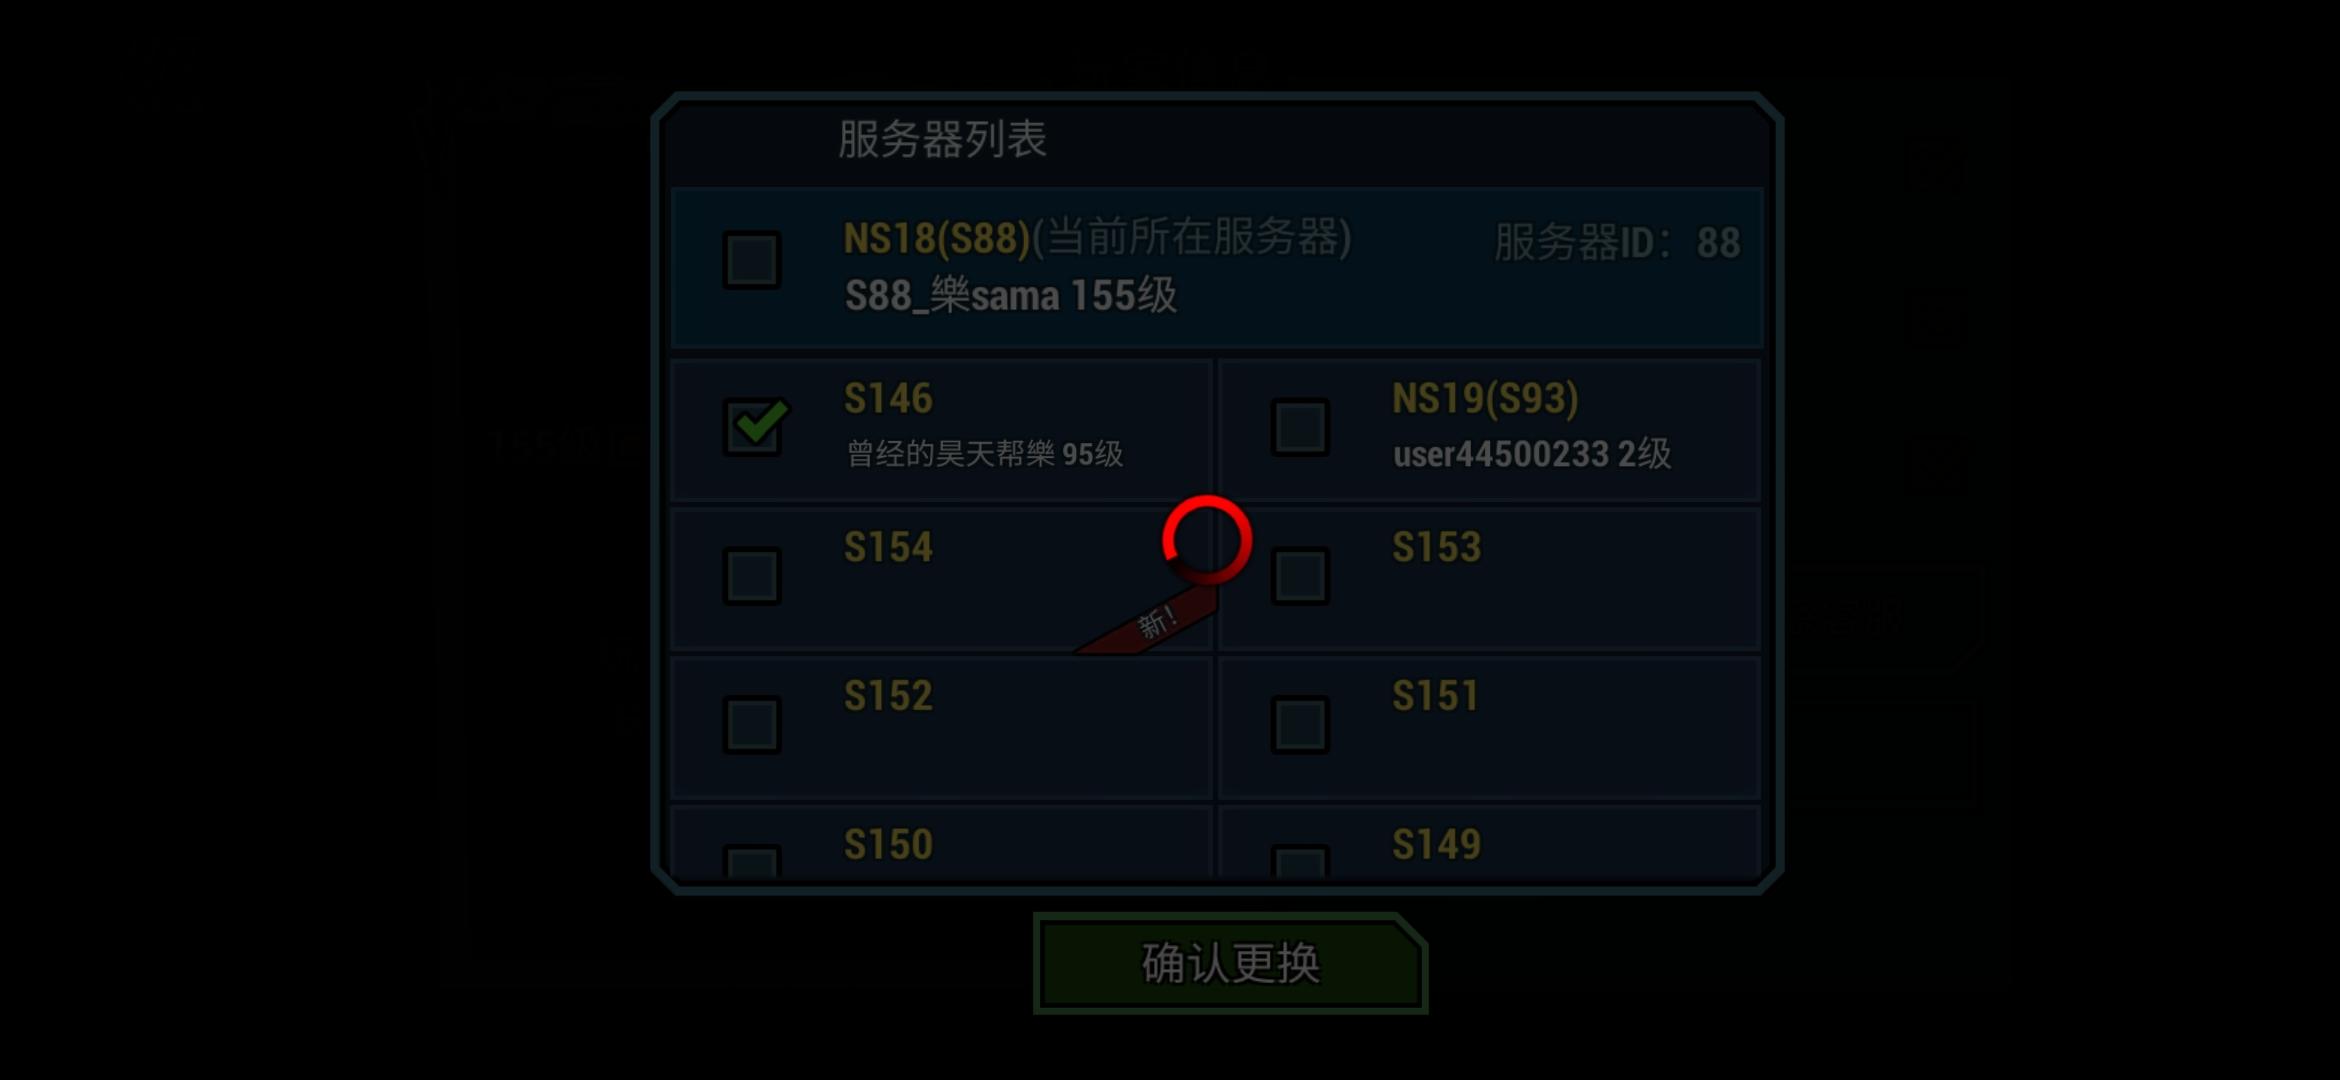Click the 服务器ID: 88 label
Screen dimensions: 2340x1080
point(1617,243)
